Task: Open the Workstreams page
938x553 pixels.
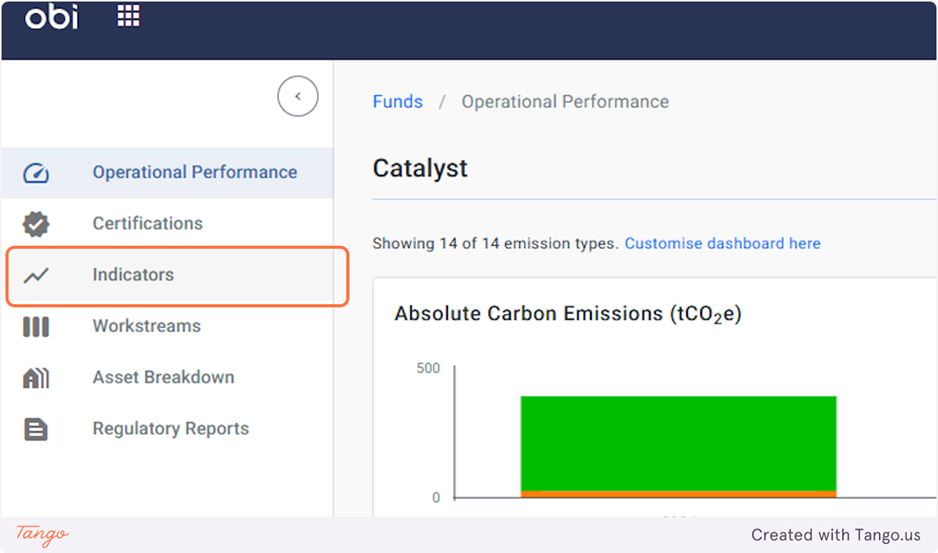Action: coord(146,326)
